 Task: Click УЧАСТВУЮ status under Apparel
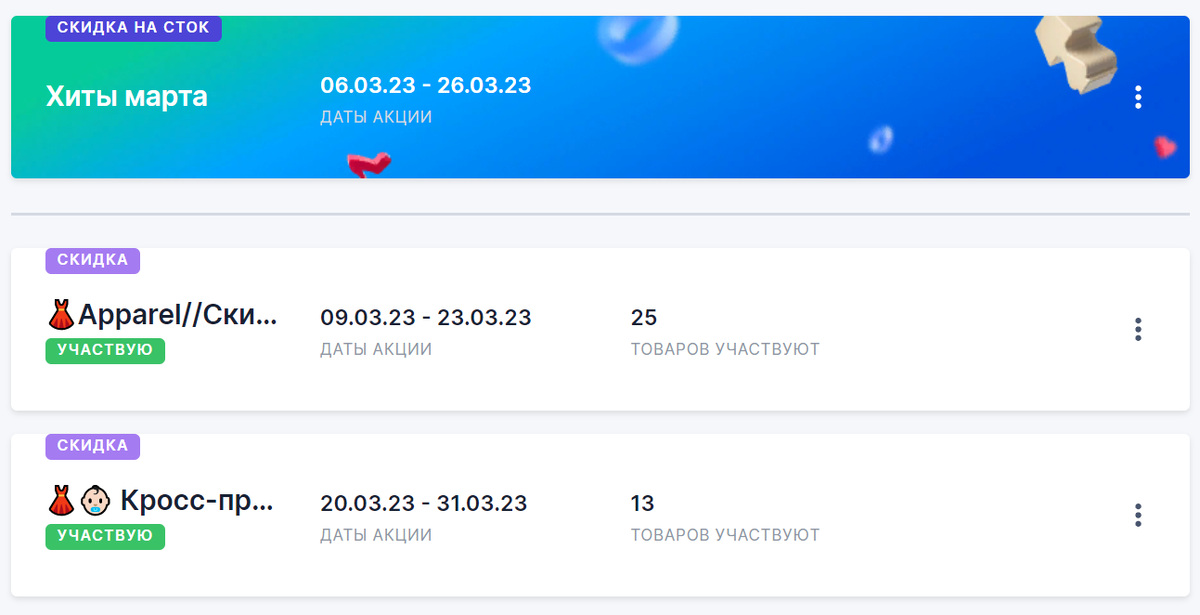pos(105,350)
